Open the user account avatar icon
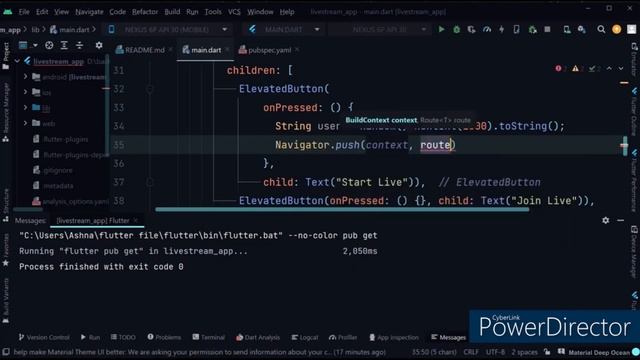The height and width of the screenshot is (360, 640). 632,29
